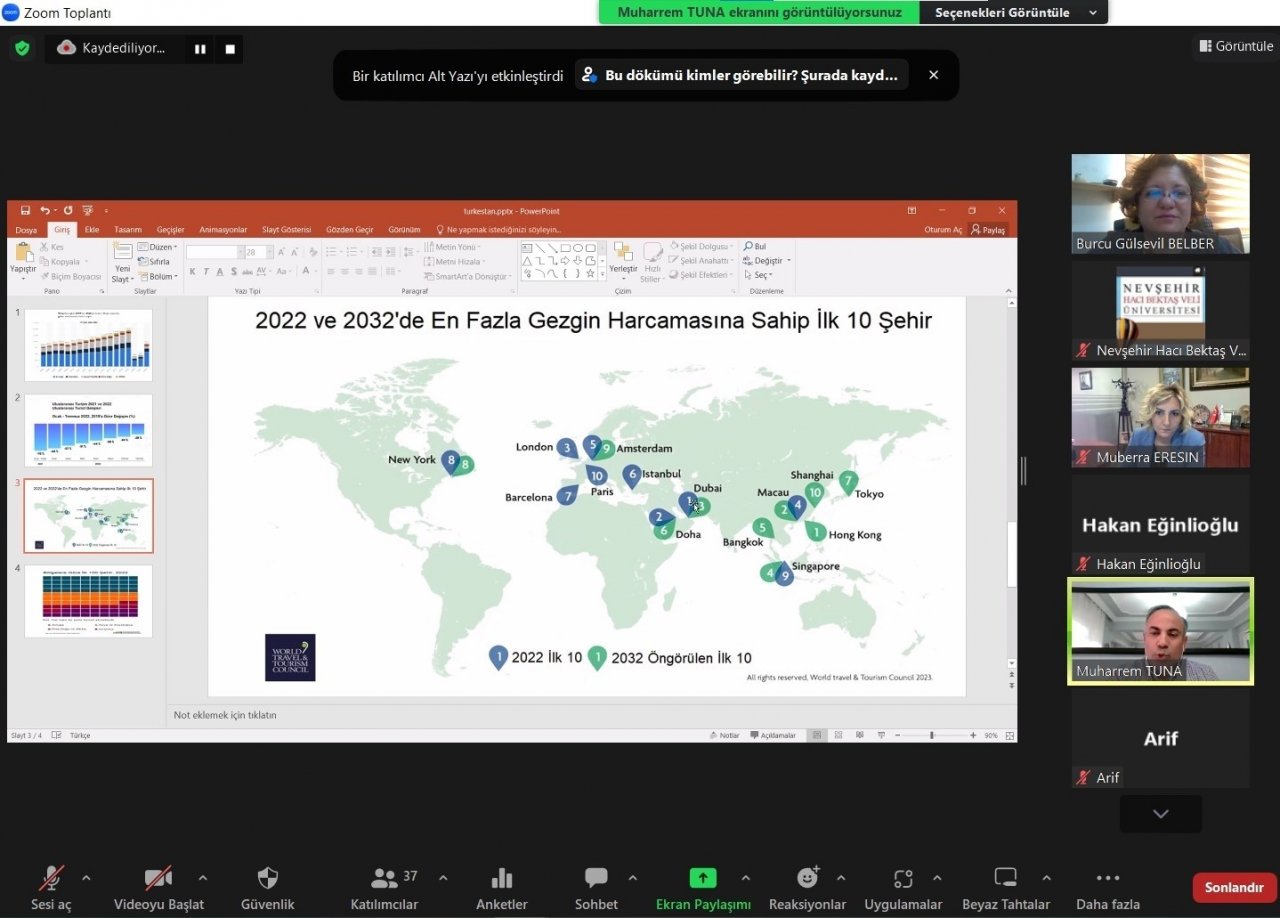Open the Sohbet chat panel
This screenshot has height=918, width=1280.
coord(596,879)
